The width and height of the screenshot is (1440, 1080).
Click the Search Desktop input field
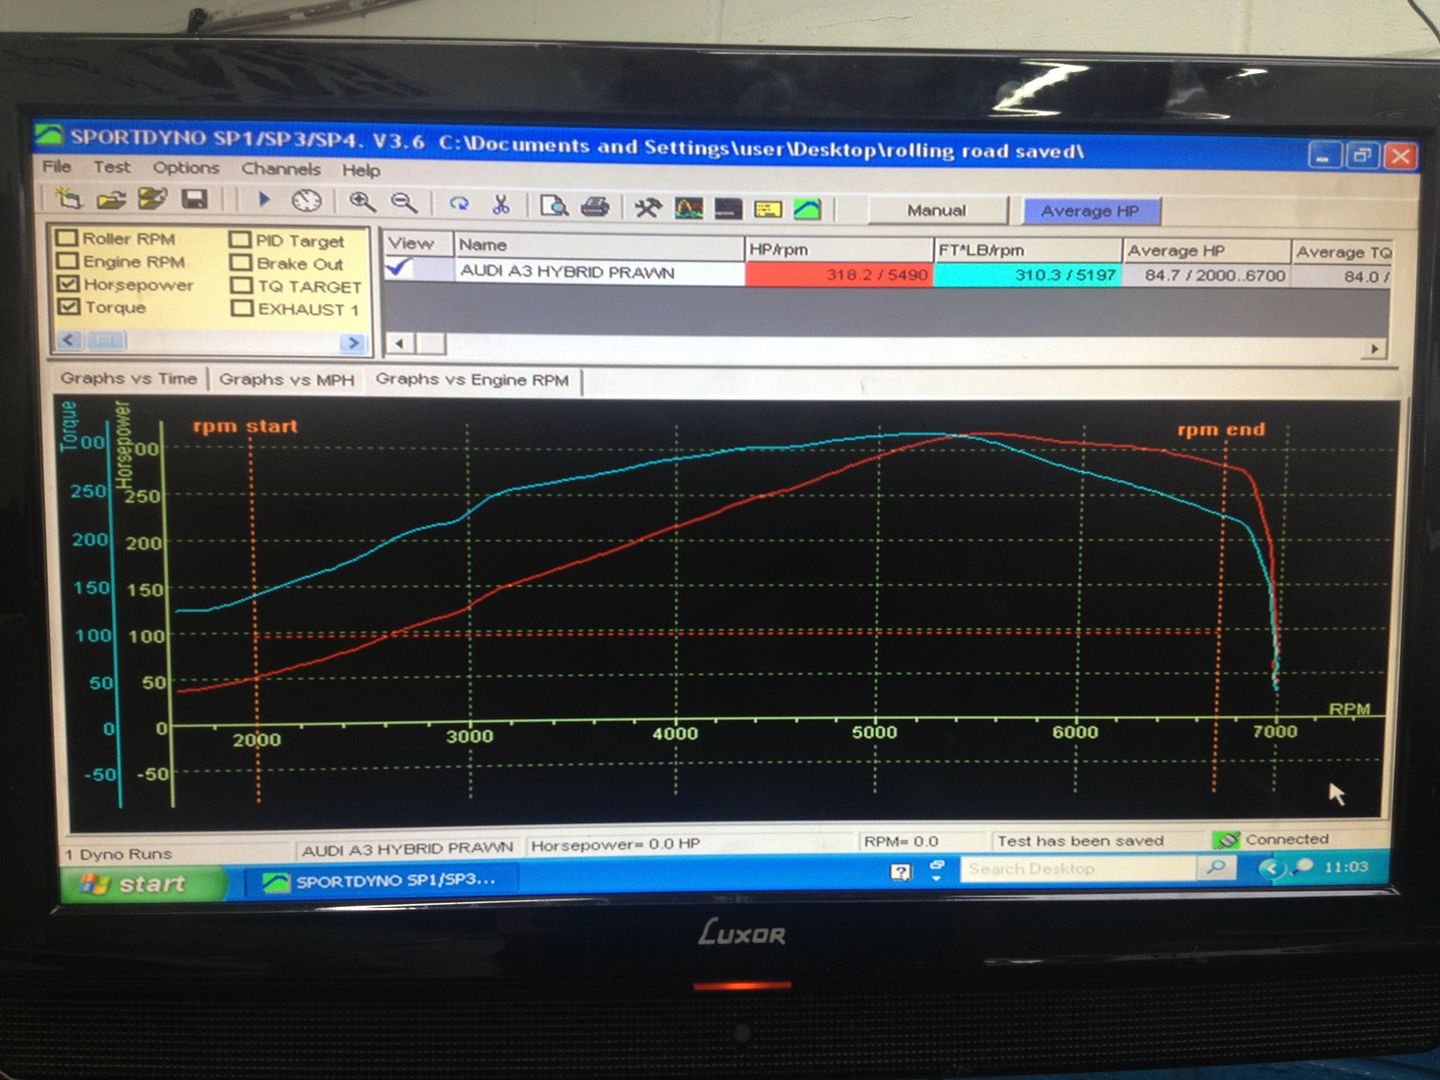1078,869
